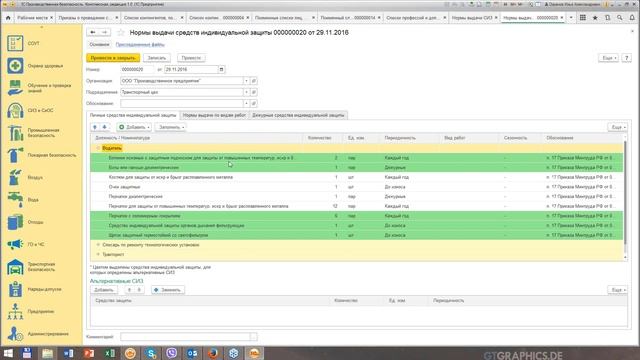The width and height of the screenshot is (640, 360).
Task: Open Транспортная безопасность section
Action: click(31, 267)
